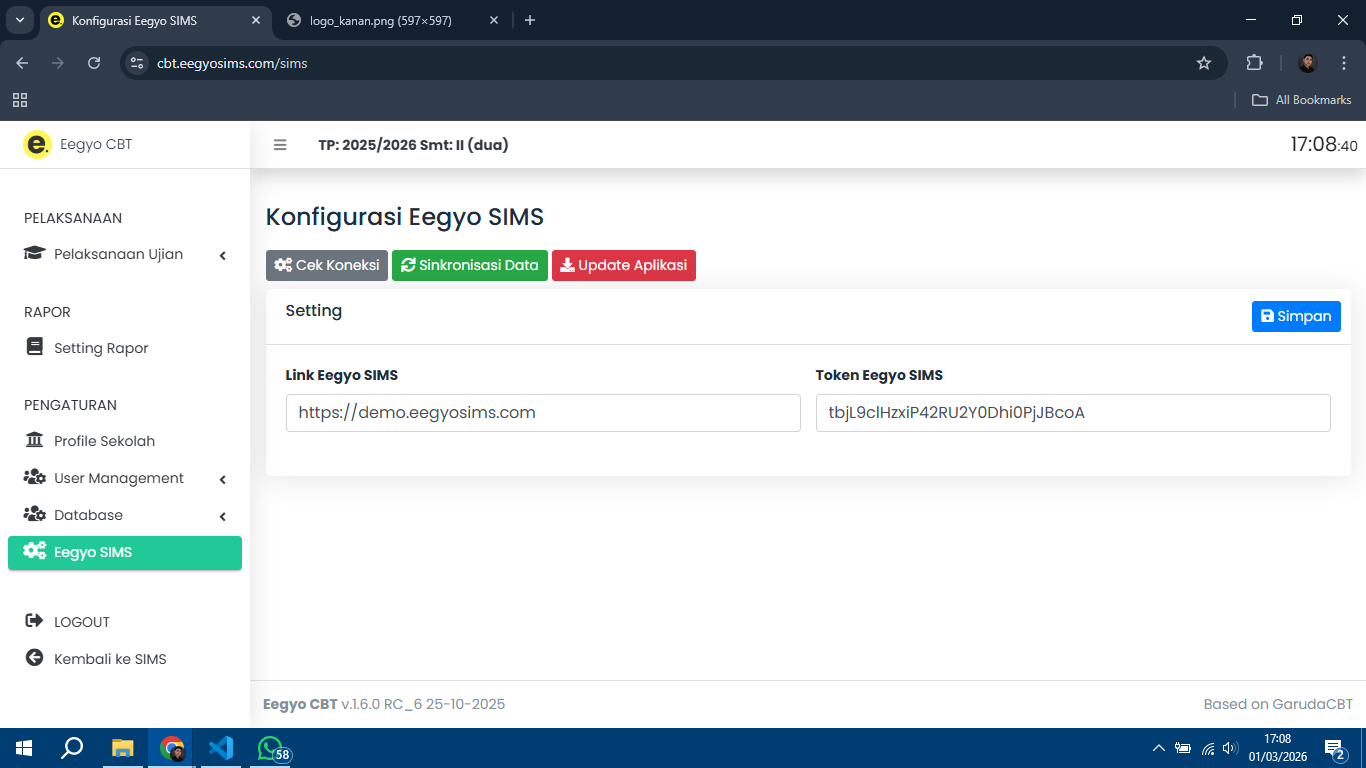Viewport: 1366px width, 768px height.
Task: Go back via Kembali ke SIMS
Action: click(x=110, y=659)
